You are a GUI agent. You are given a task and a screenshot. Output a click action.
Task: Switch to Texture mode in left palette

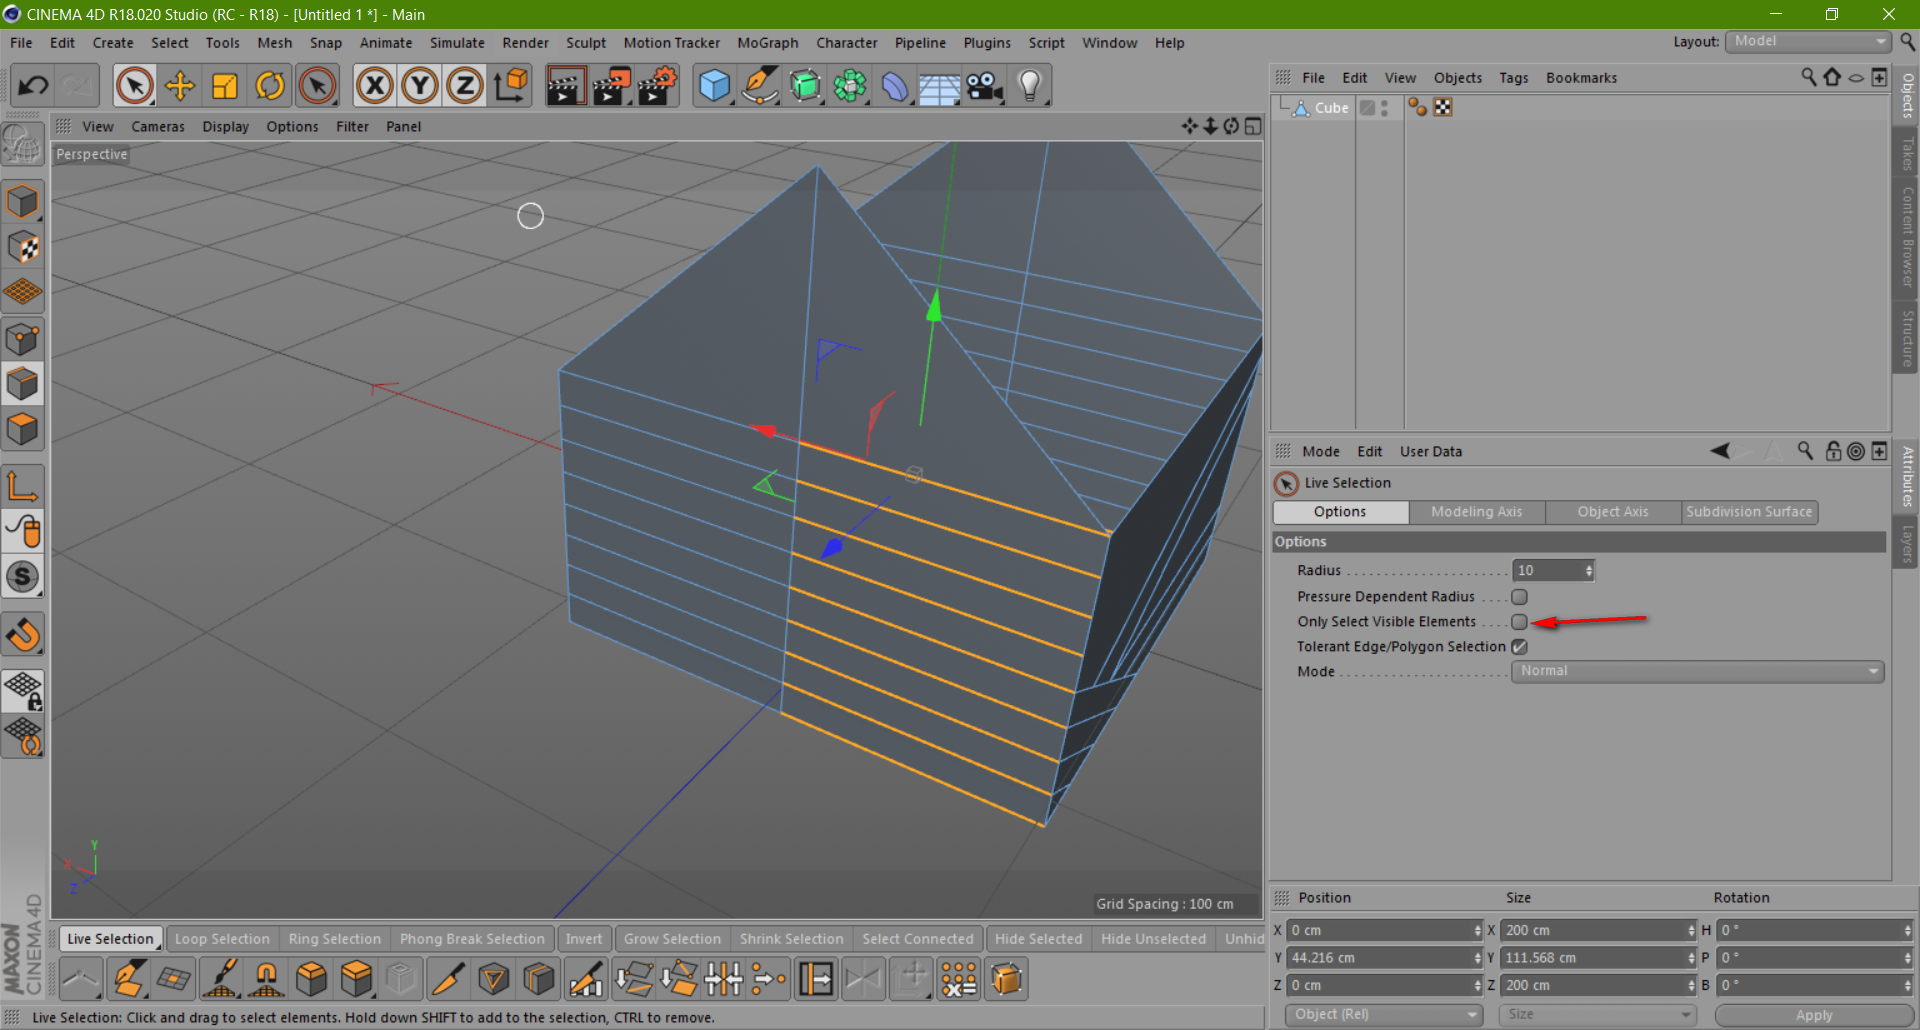point(22,247)
